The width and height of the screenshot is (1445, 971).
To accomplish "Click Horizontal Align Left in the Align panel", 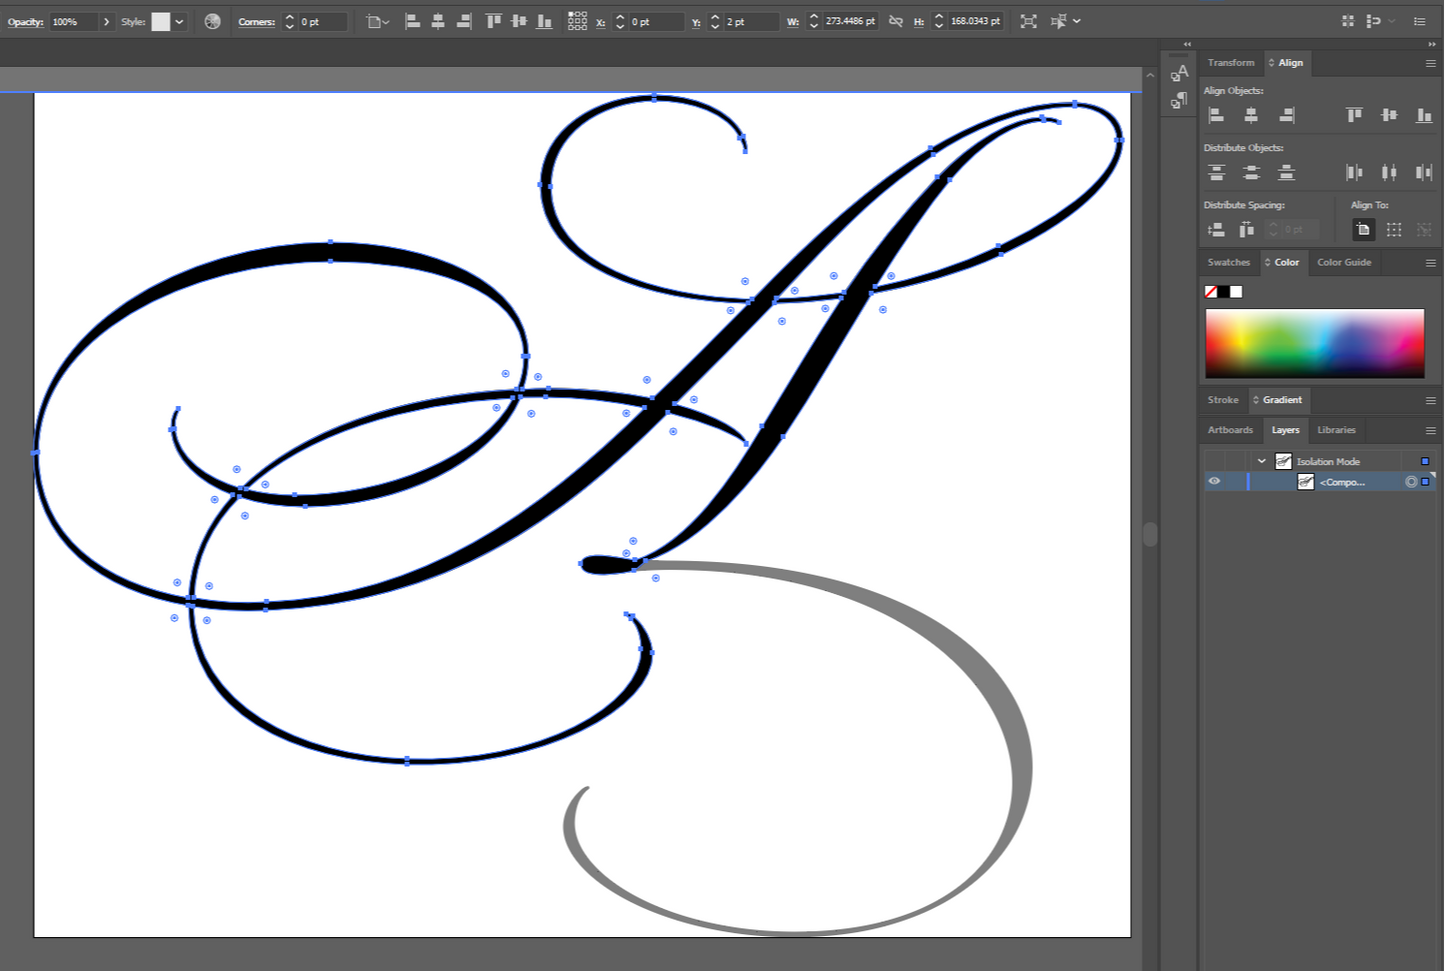I will (x=1216, y=115).
